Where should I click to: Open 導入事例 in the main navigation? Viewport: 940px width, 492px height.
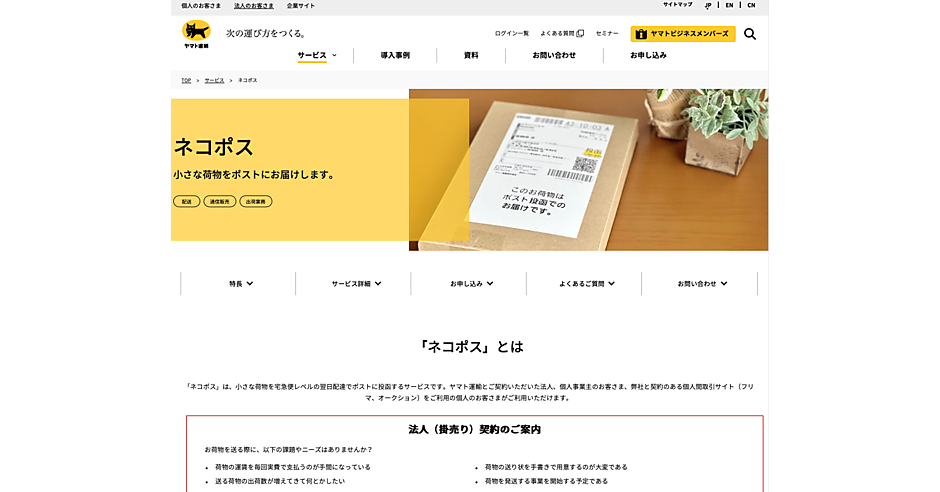[395, 55]
